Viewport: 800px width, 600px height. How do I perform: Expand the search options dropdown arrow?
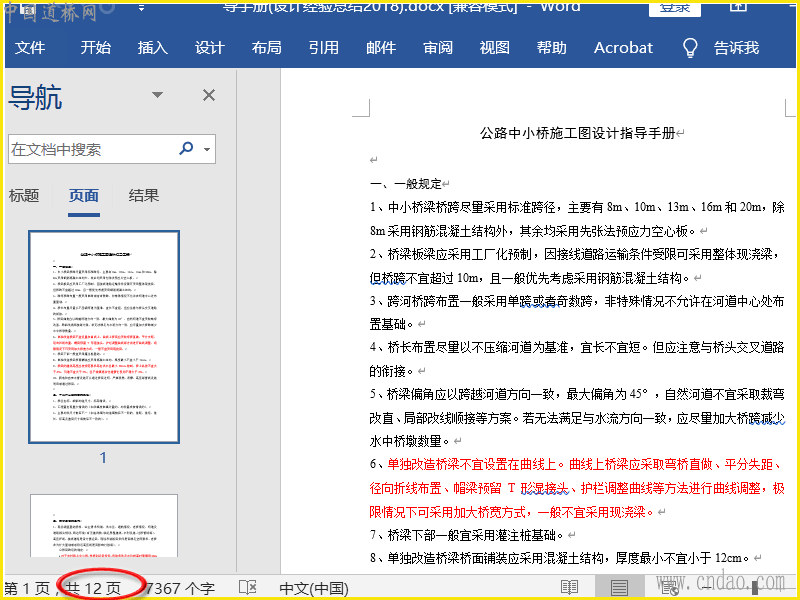pos(207,149)
